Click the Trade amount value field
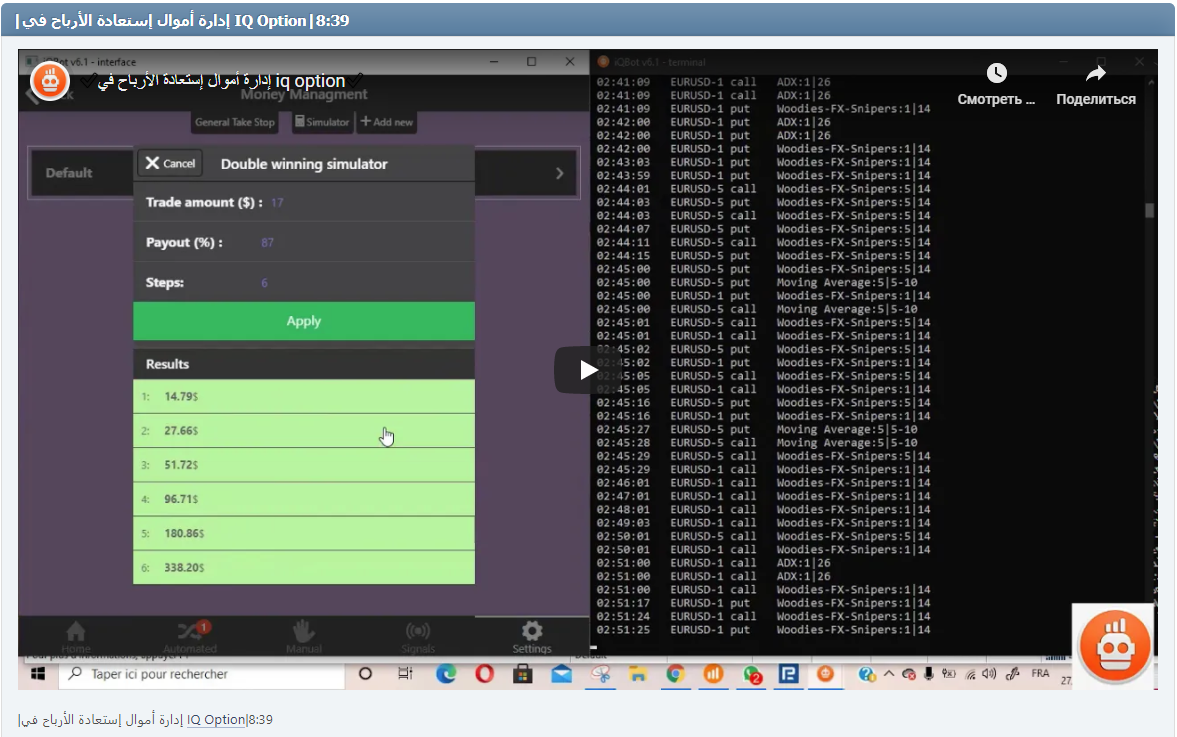Image resolution: width=1177 pixels, height=737 pixels. pyautogui.click(x=277, y=203)
